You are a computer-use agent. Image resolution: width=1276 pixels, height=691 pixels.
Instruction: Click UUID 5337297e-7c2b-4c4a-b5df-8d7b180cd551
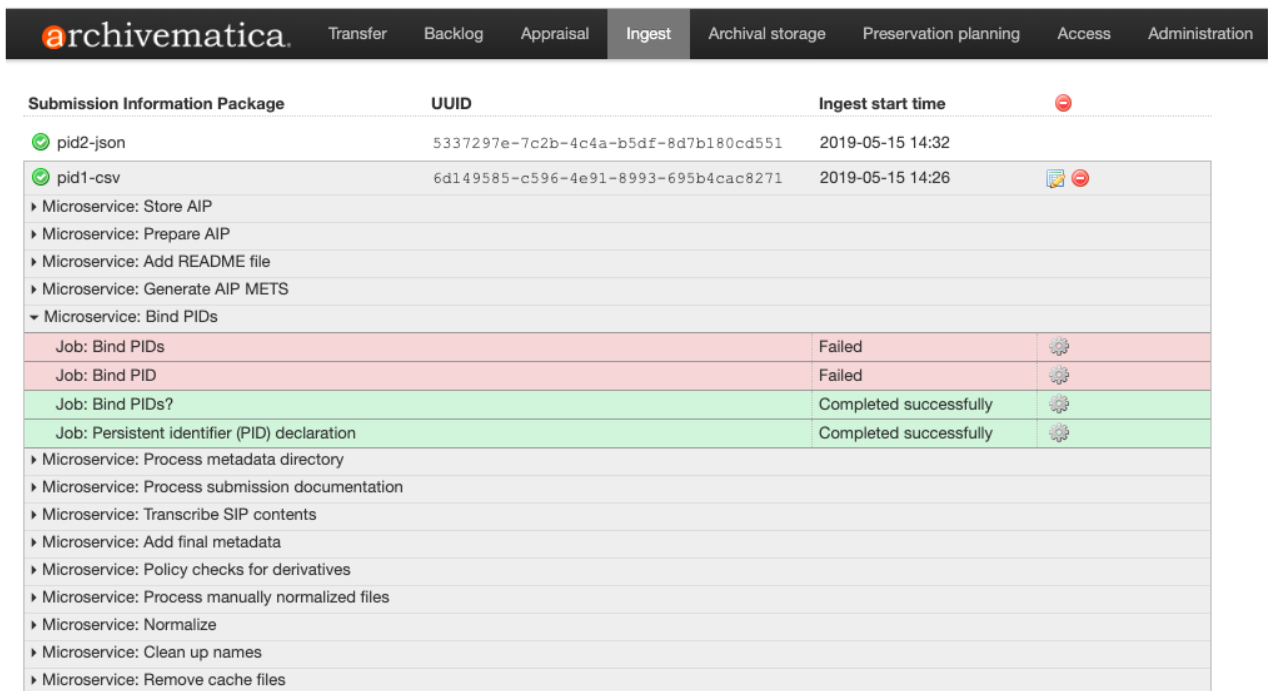point(607,143)
